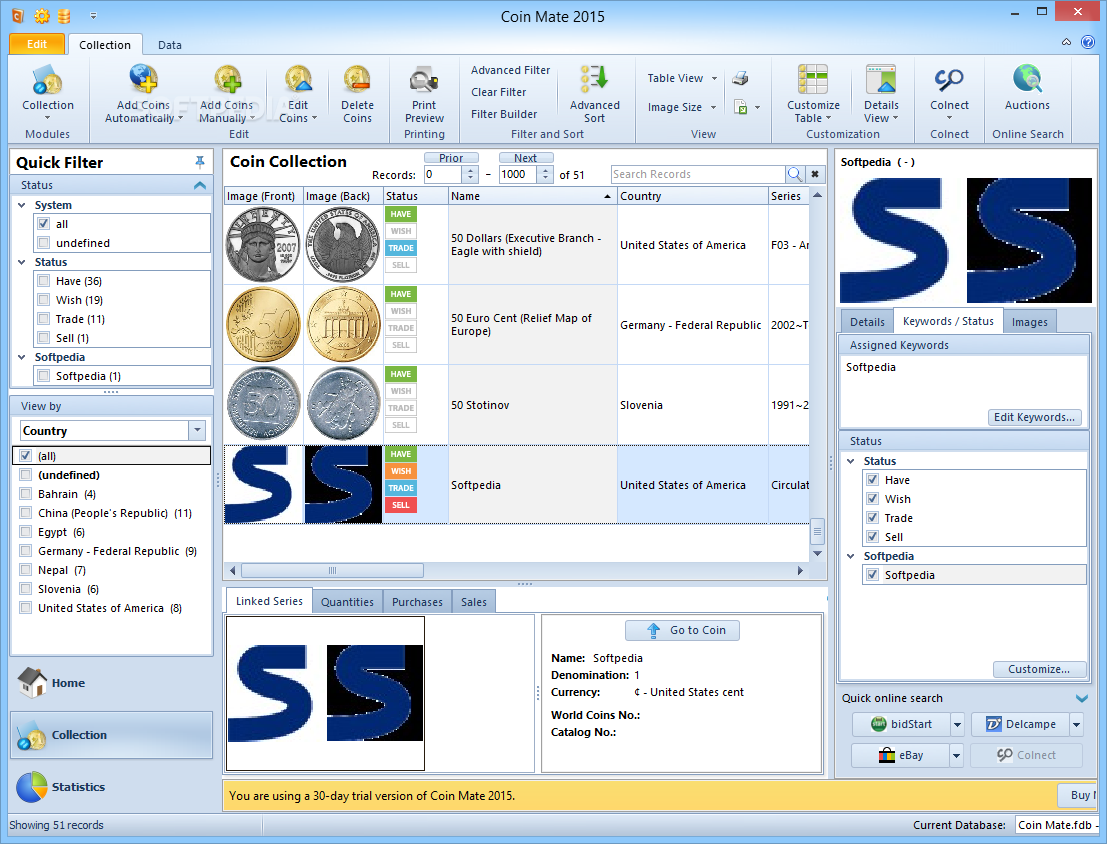Open the Purchases tab
The width and height of the screenshot is (1107, 844).
(x=417, y=602)
